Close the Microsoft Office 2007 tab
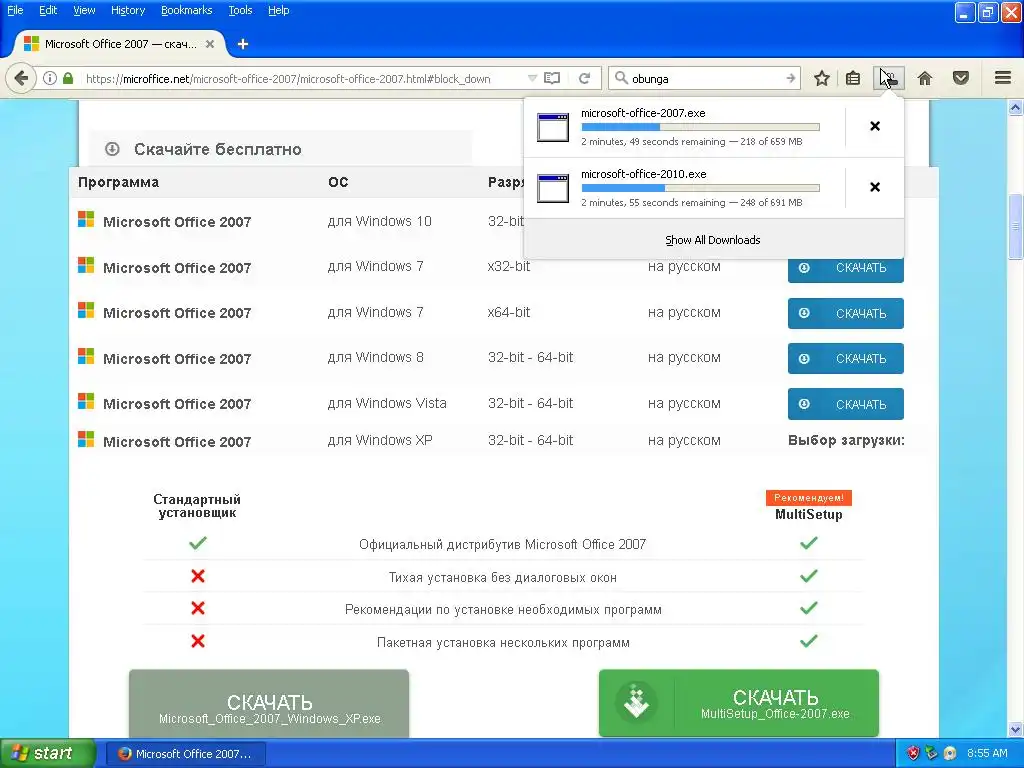 [x=210, y=44]
